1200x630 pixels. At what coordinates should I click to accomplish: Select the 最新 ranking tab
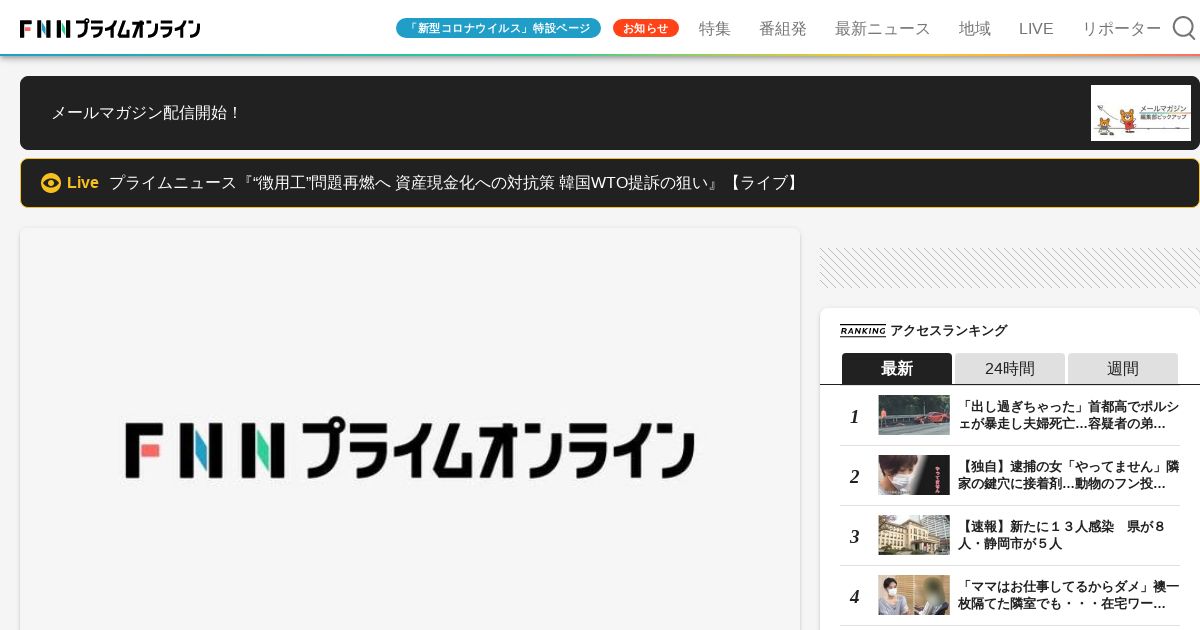click(897, 368)
